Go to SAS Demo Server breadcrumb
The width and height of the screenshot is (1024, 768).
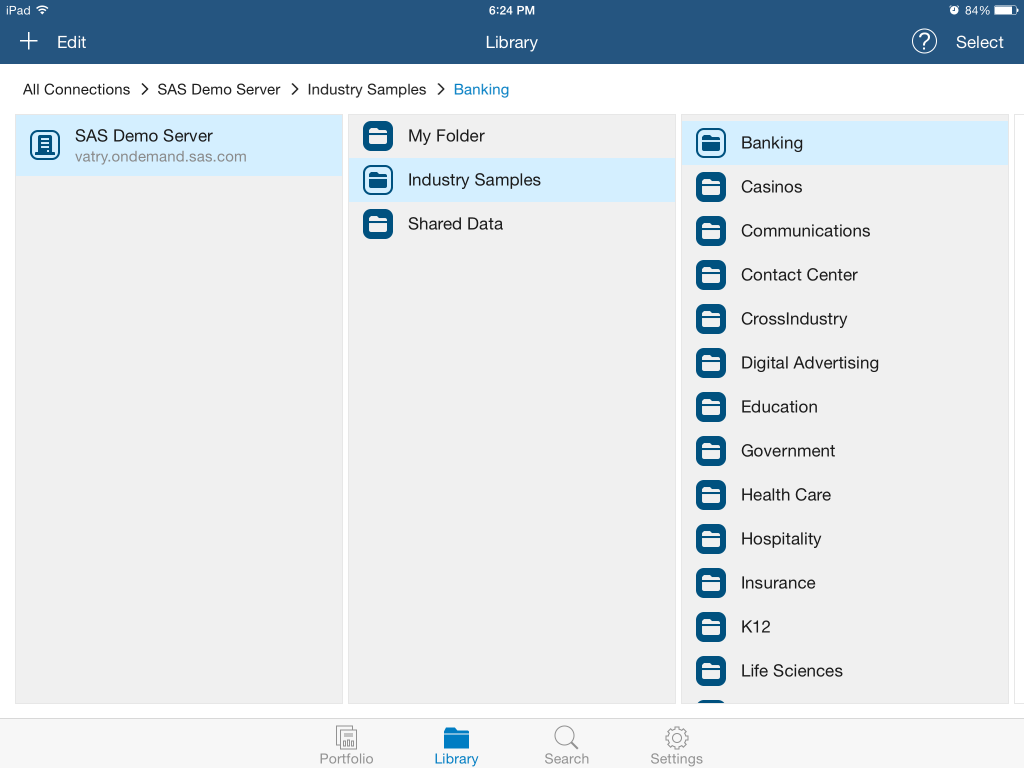(x=219, y=89)
